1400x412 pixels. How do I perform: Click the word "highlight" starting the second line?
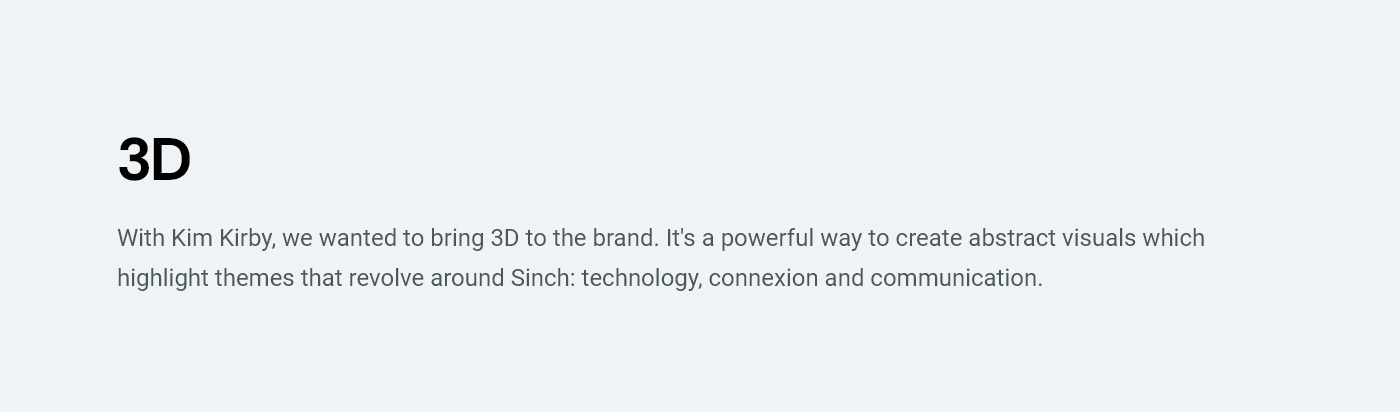point(163,279)
